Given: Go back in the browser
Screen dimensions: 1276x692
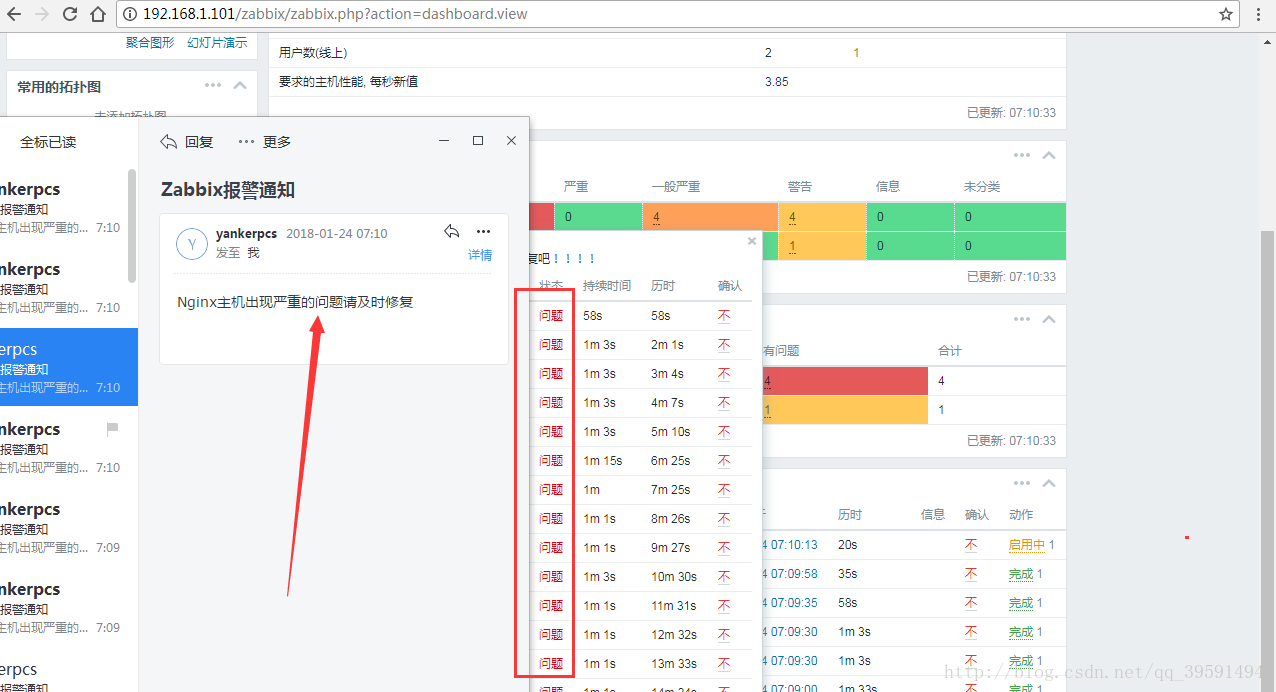Looking at the screenshot, I should point(14,14).
